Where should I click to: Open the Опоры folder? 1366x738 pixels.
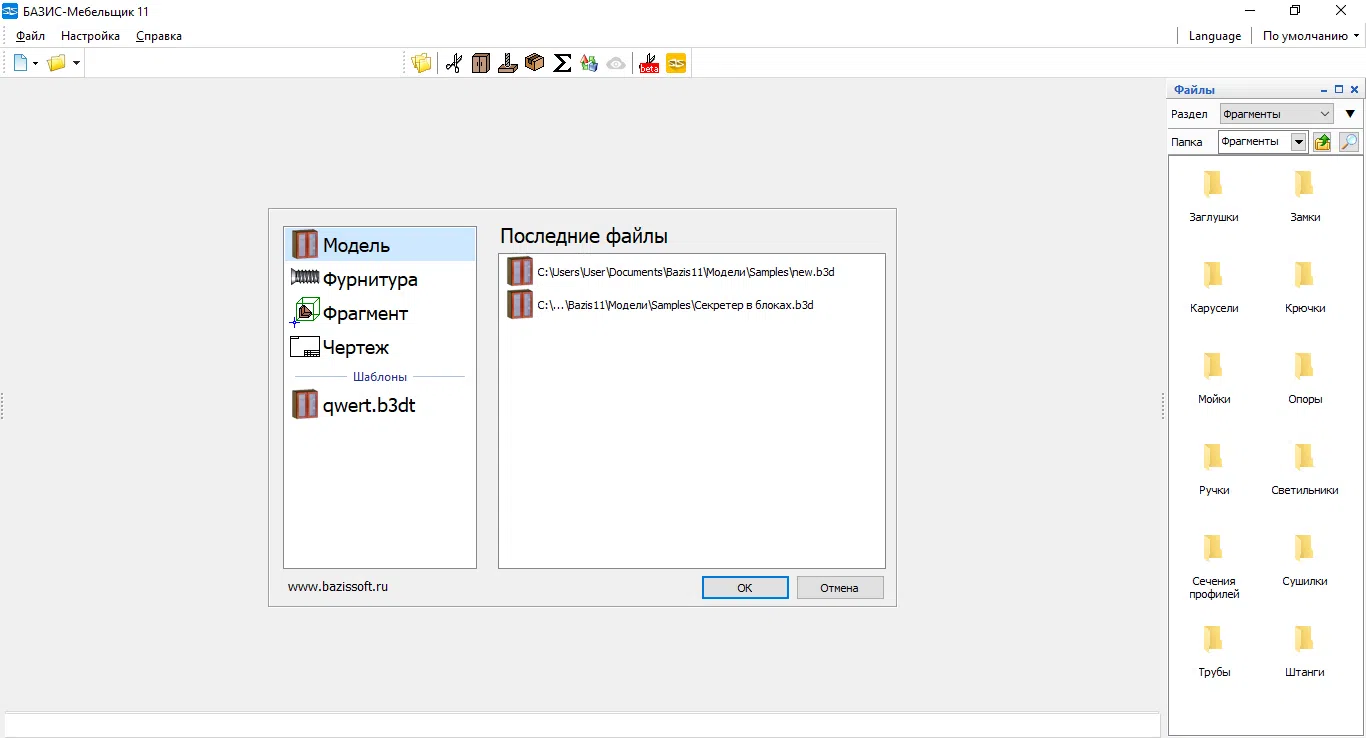[1305, 377]
